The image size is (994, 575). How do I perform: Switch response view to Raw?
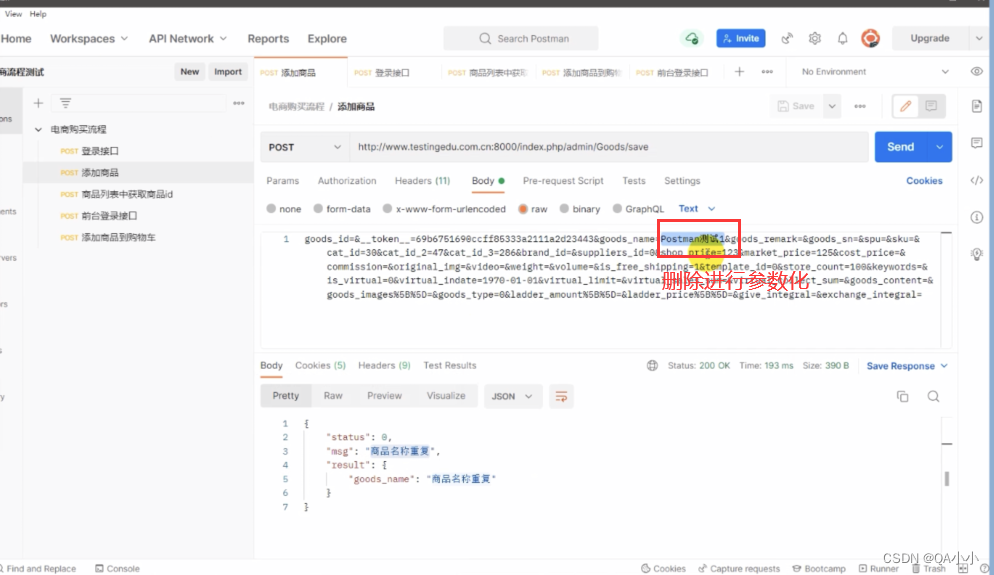pyautogui.click(x=333, y=396)
